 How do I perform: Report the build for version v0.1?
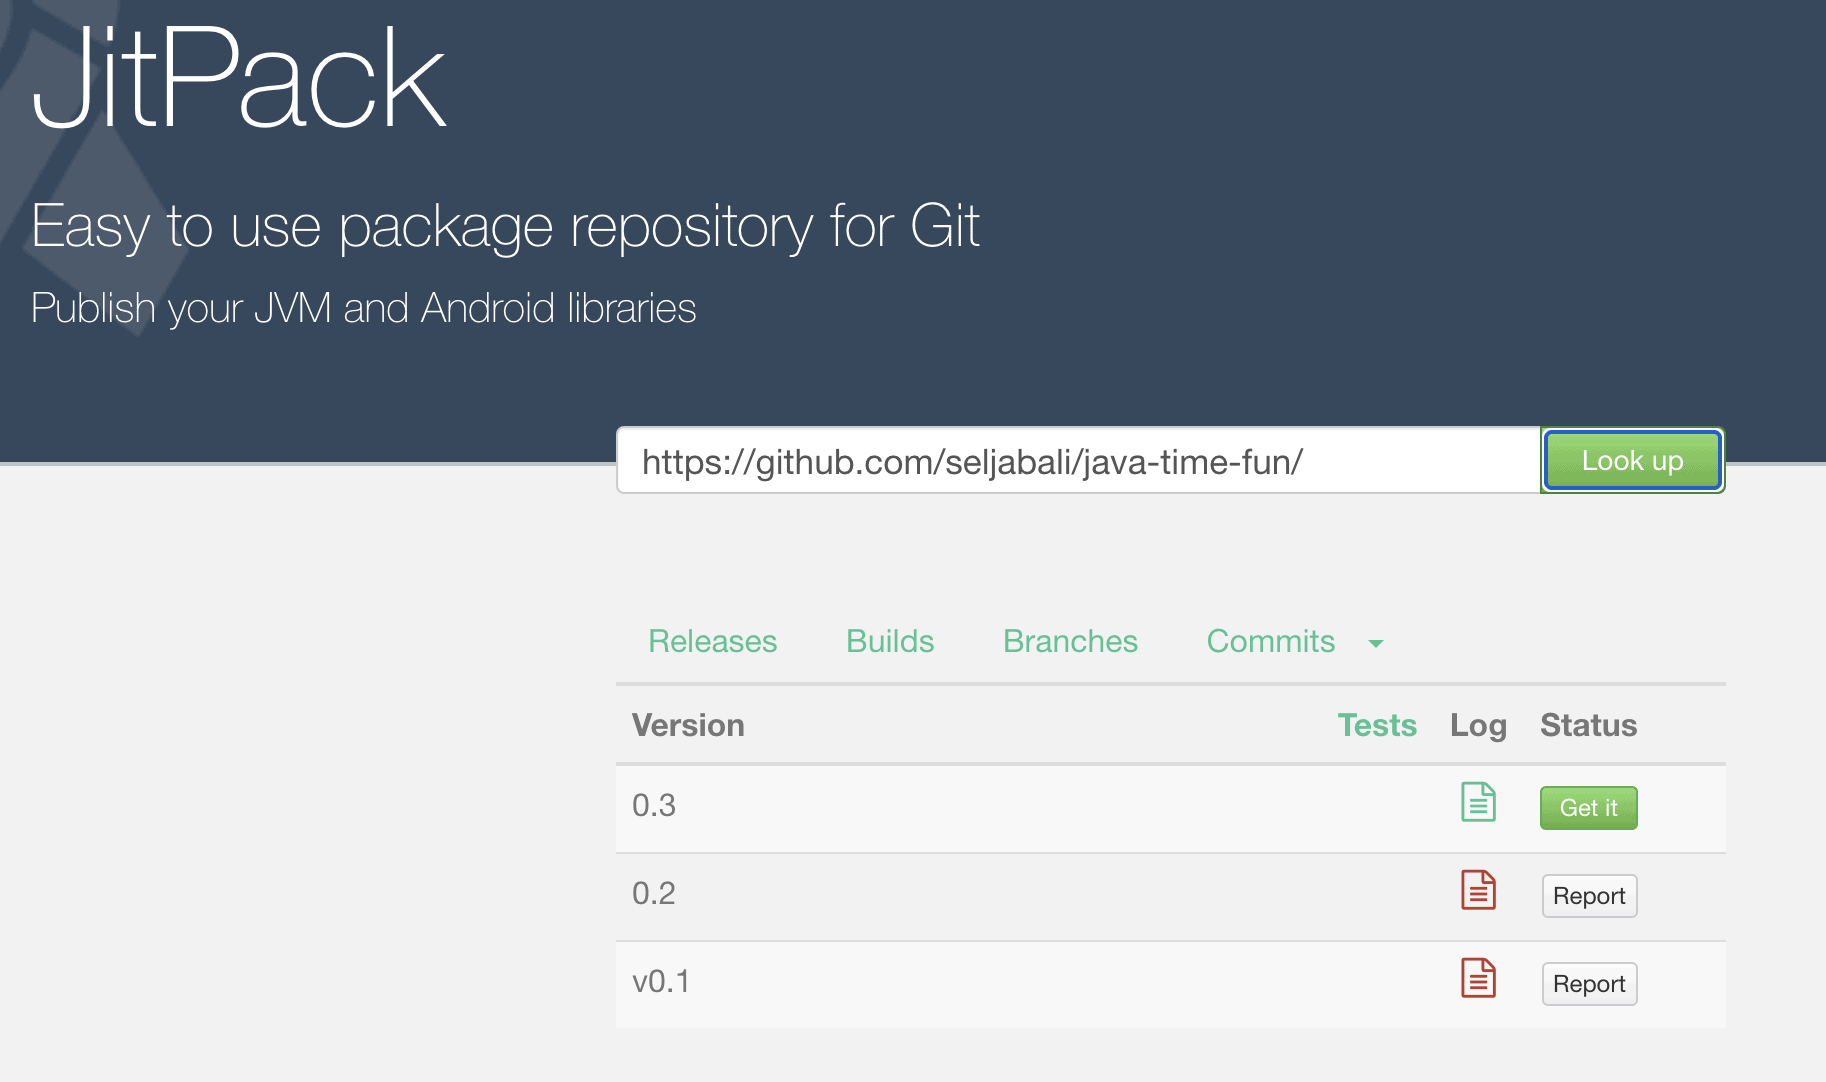pyautogui.click(x=1589, y=984)
